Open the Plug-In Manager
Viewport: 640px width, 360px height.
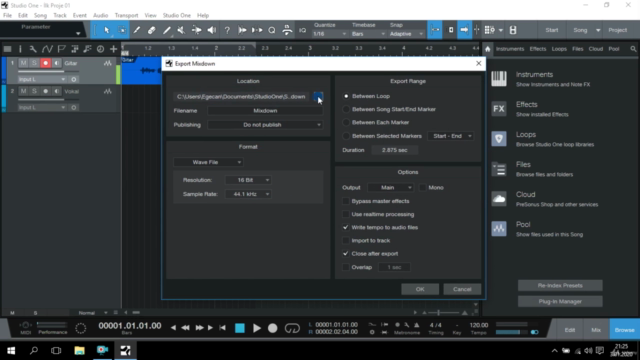560,301
